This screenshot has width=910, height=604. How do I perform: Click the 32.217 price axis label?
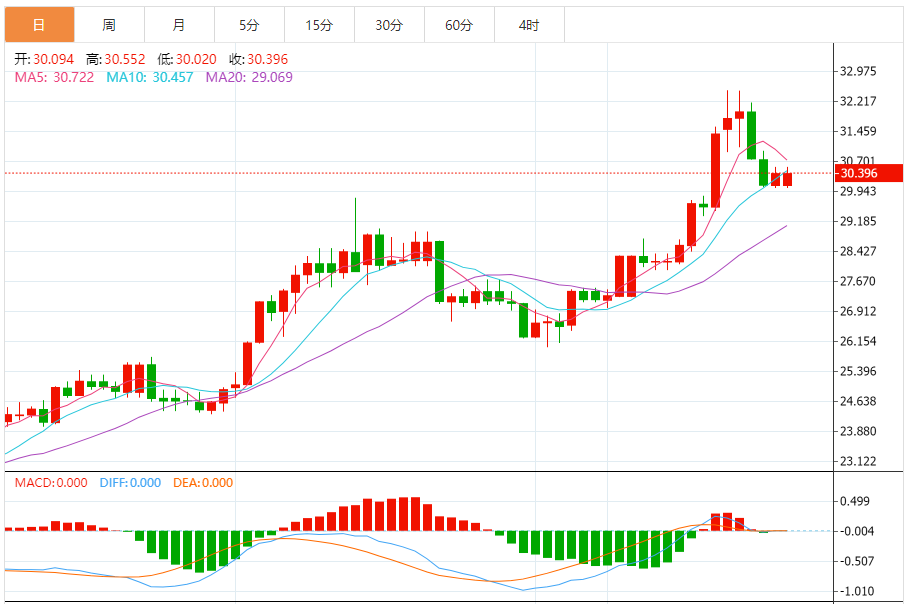(858, 101)
